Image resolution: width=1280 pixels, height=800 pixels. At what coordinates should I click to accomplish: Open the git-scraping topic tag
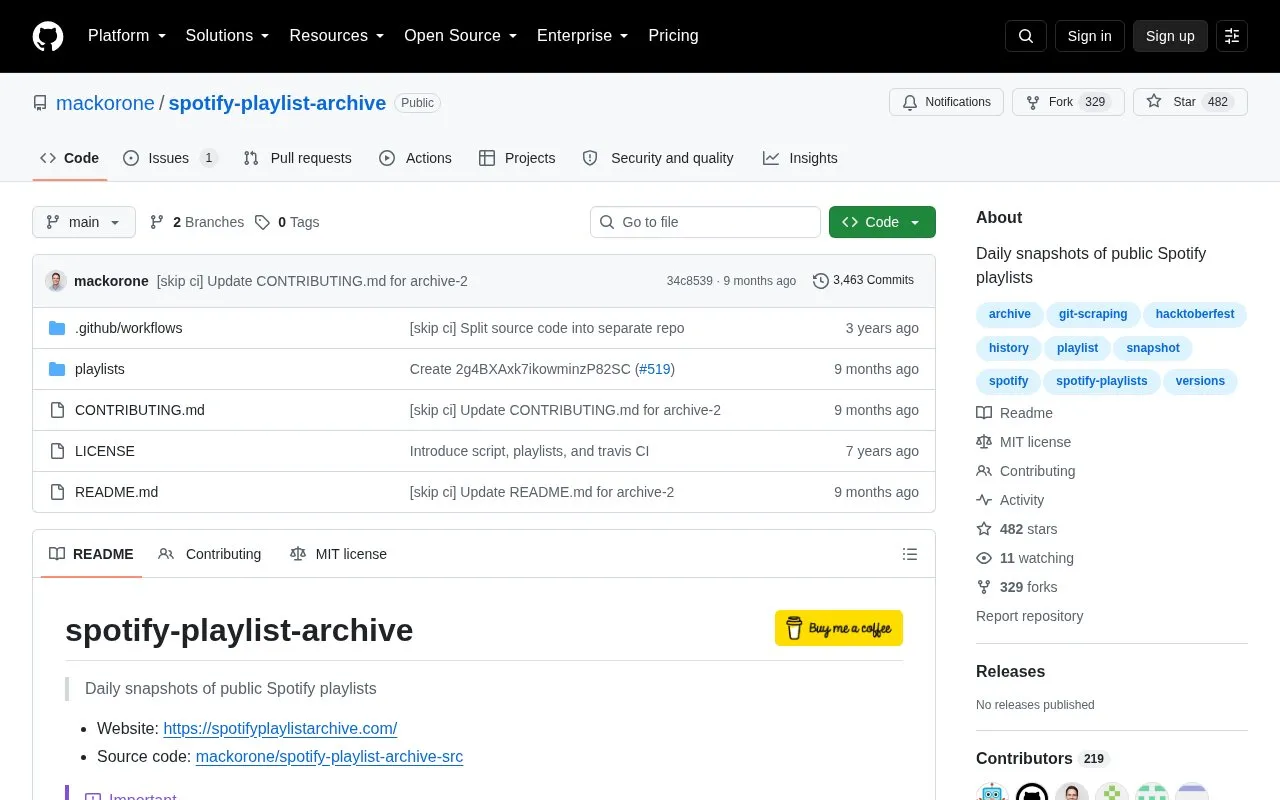1093,314
